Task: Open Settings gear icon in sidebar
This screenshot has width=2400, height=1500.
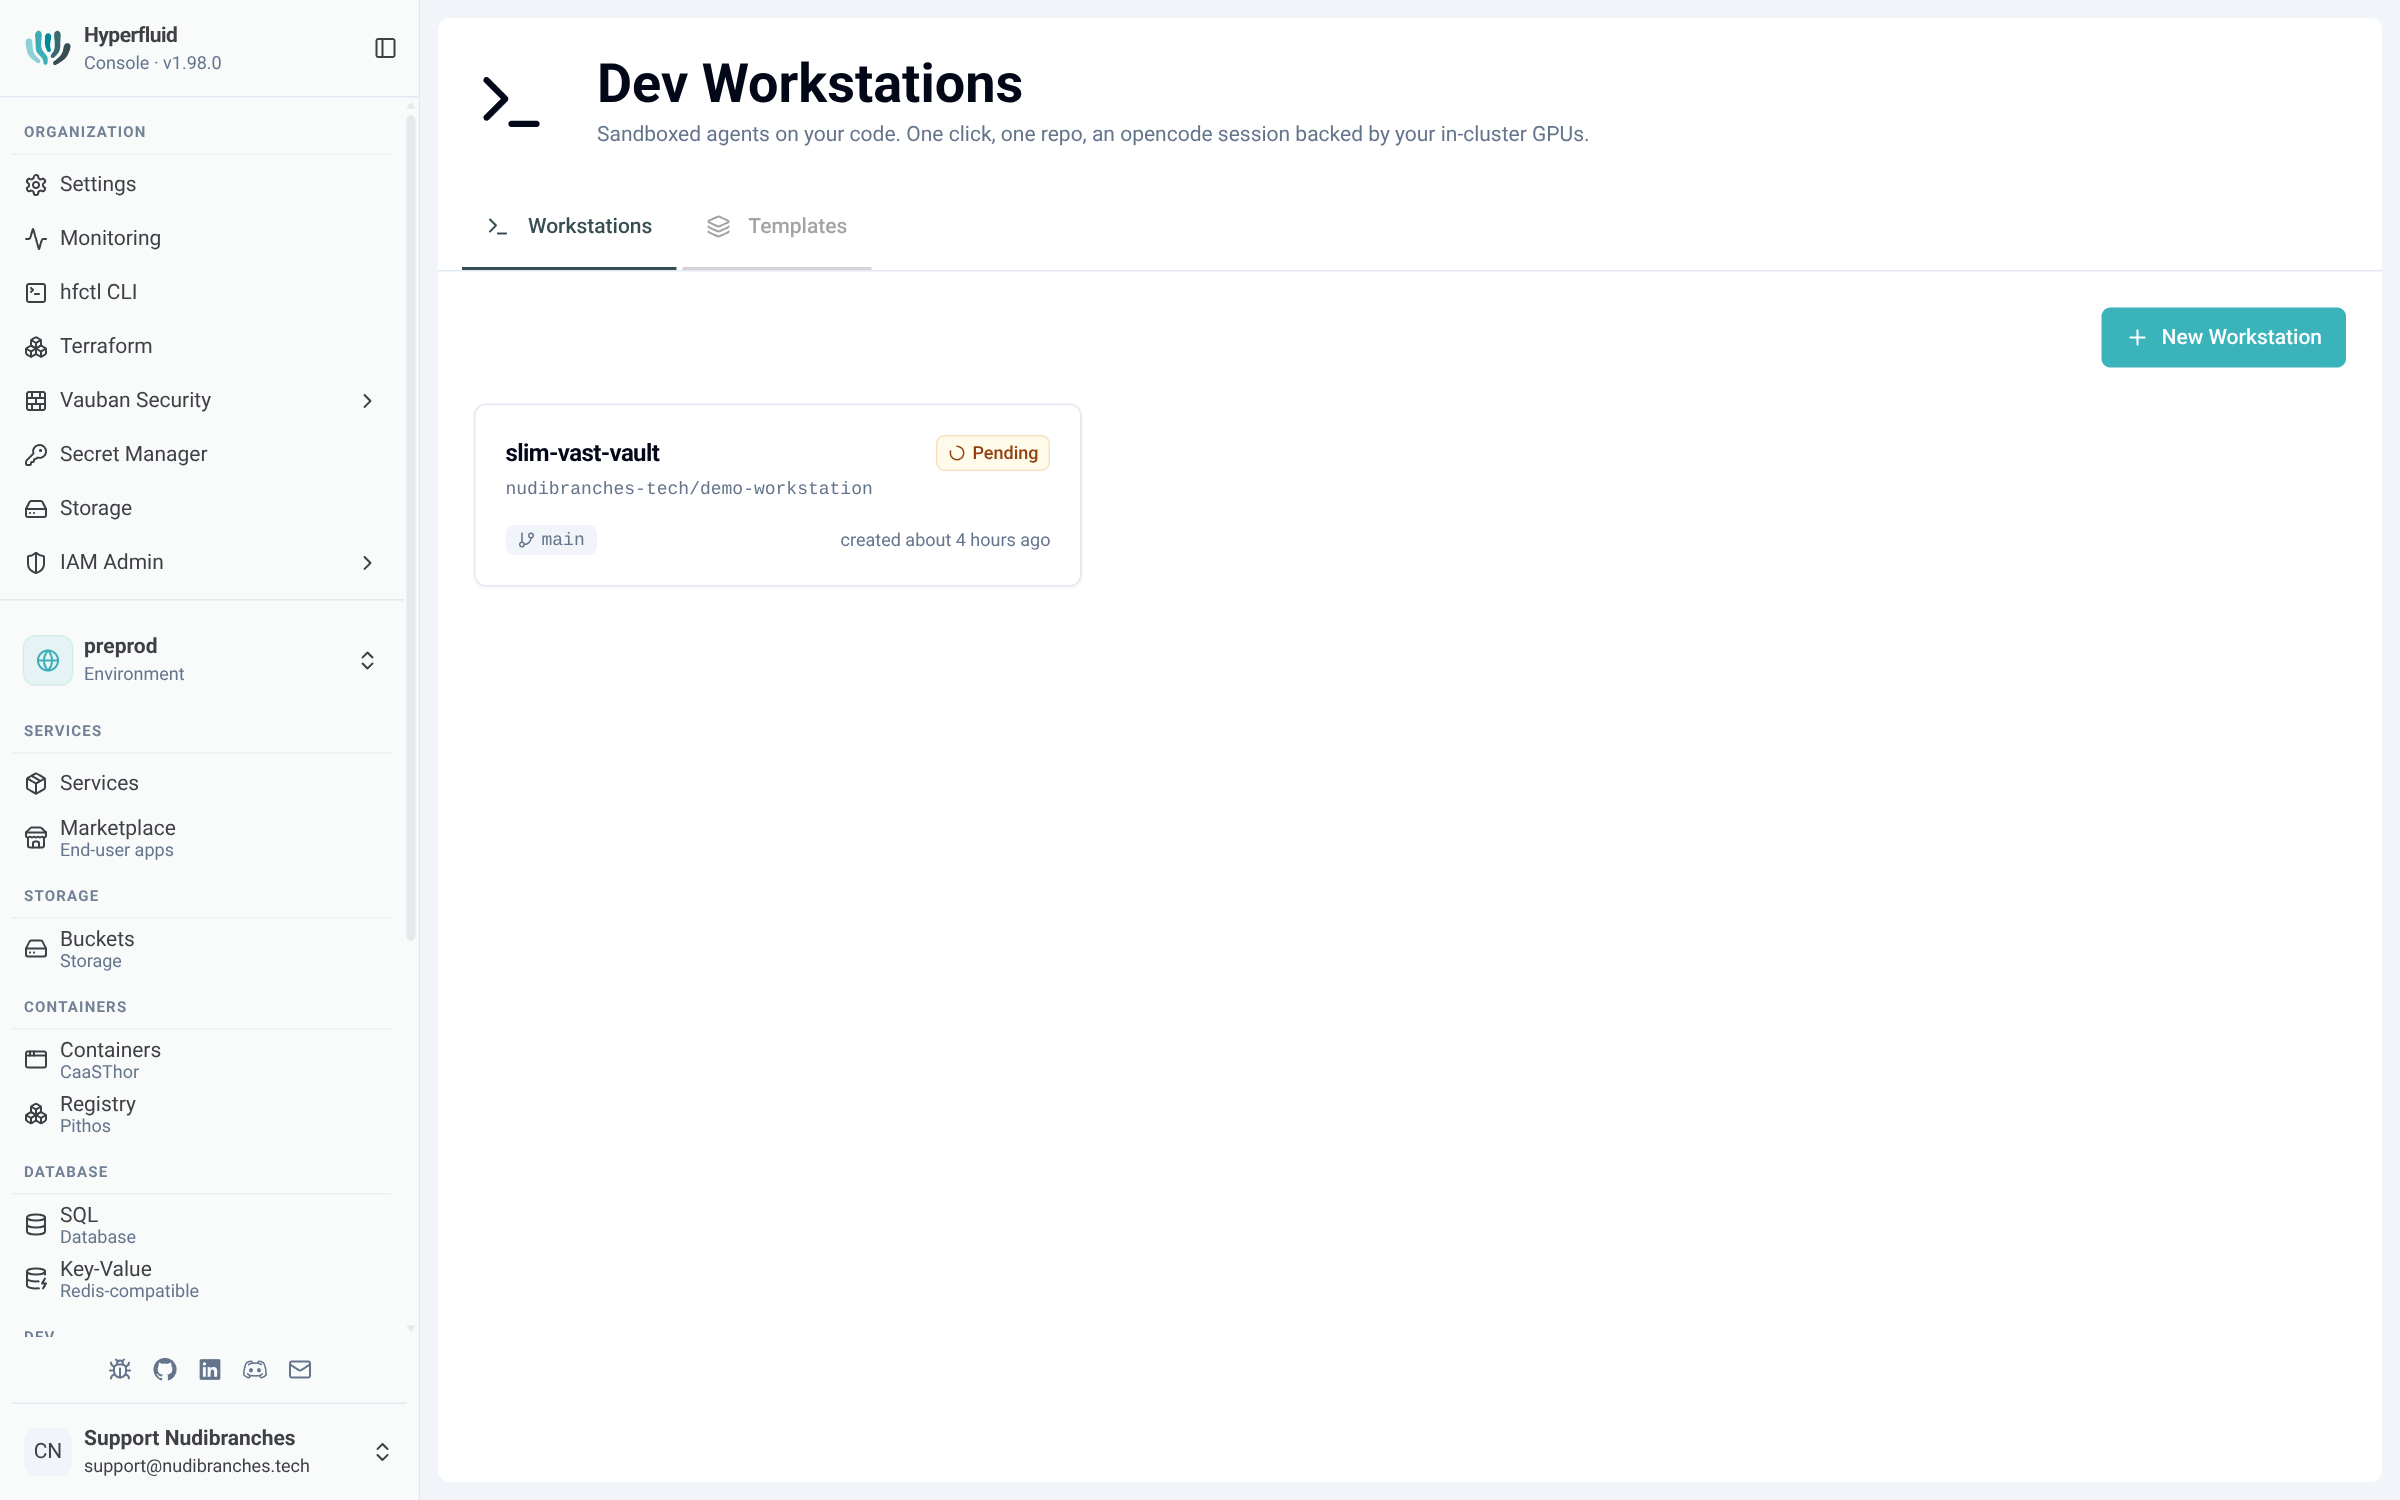Action: pos(36,185)
